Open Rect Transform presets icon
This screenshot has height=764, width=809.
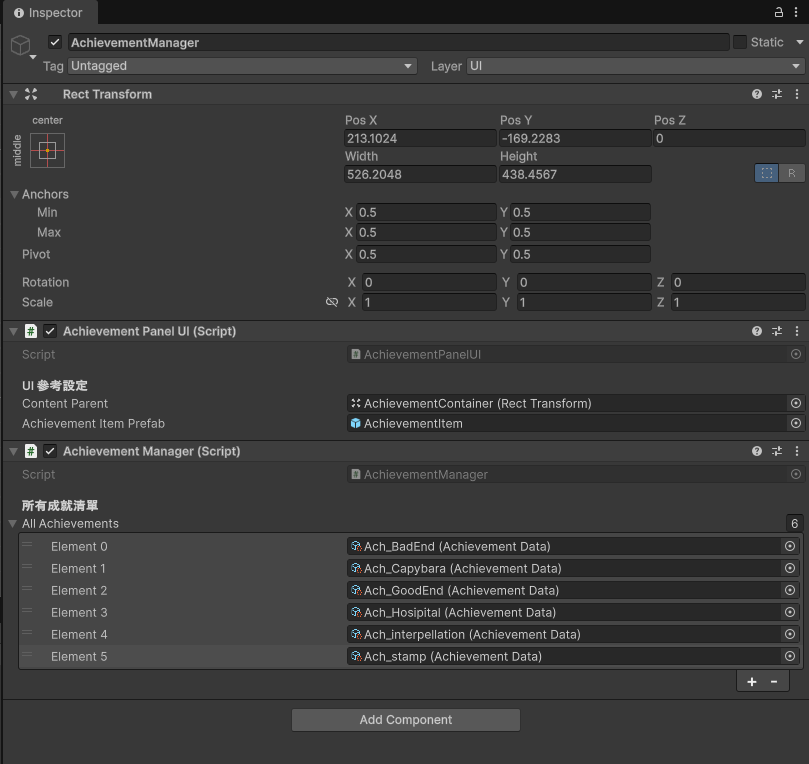(x=777, y=94)
